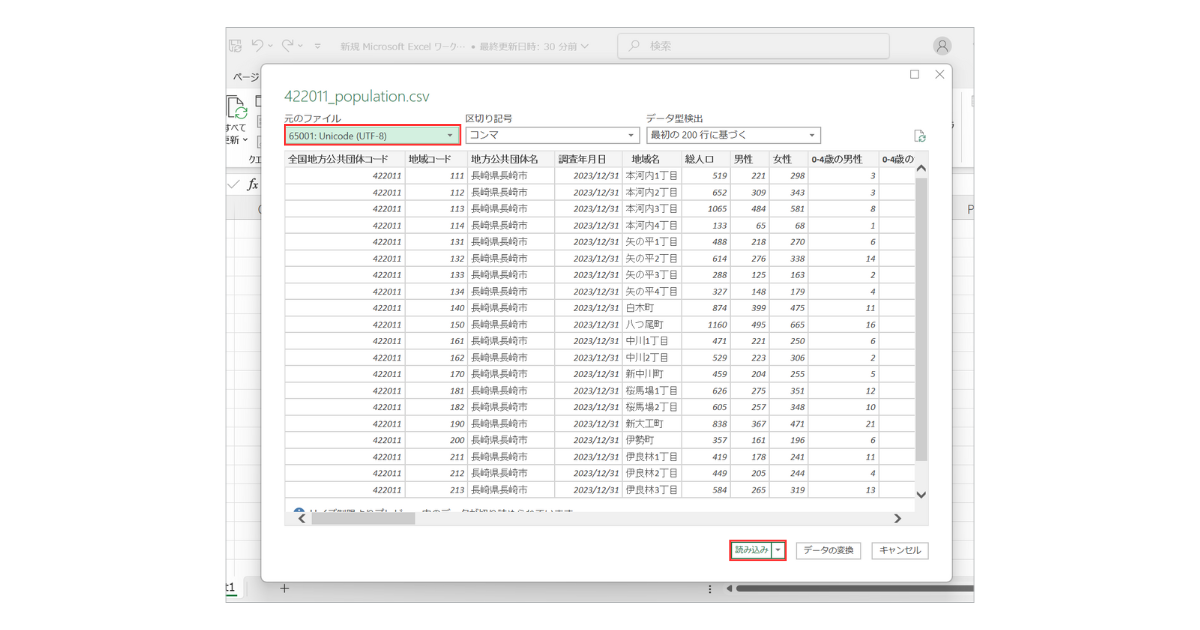Open the 読み込み split-button arrow

tap(778, 550)
